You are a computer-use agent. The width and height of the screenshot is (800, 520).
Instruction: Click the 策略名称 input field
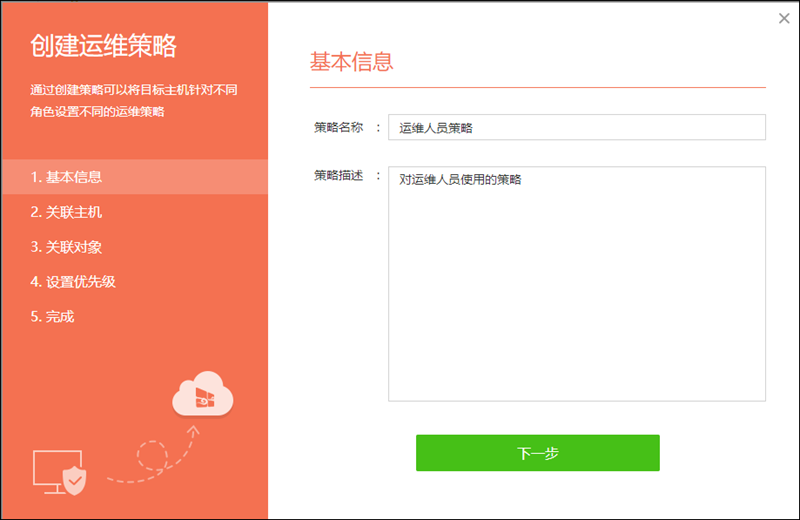click(x=576, y=127)
